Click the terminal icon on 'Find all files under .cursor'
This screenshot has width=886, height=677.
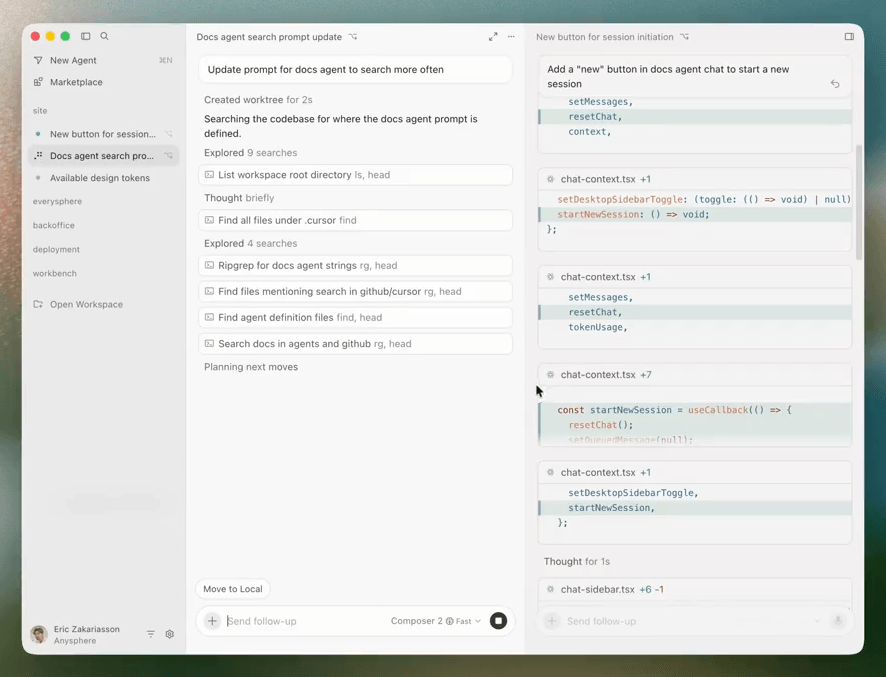coord(209,220)
